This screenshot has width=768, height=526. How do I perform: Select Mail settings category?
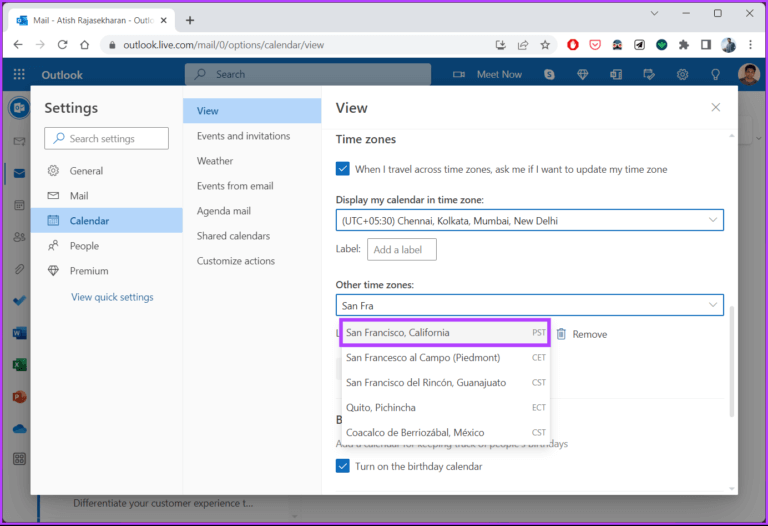[107, 195]
